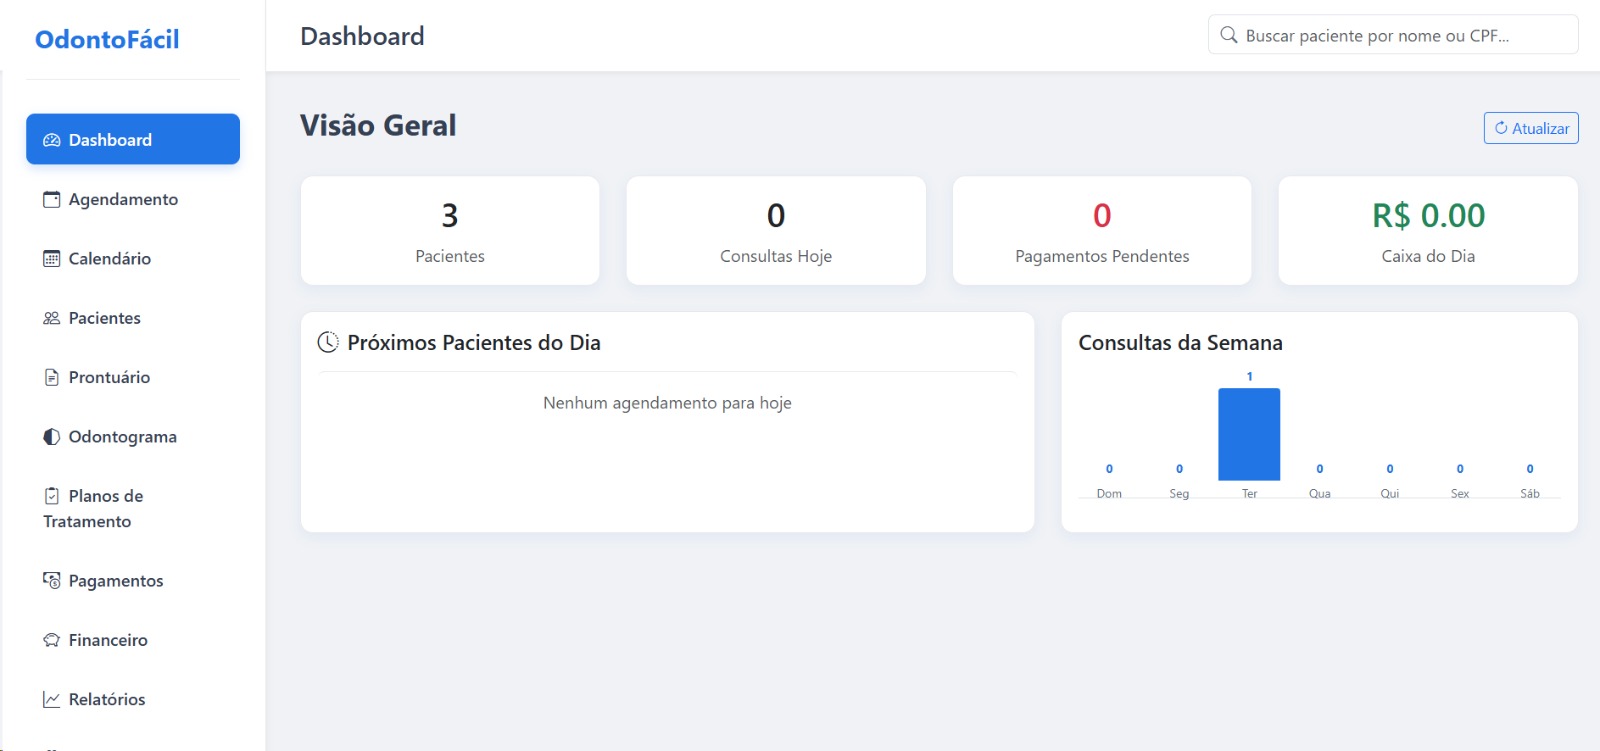The height and width of the screenshot is (751, 1600).
Task: Click the Planos de Tratamento clipboard icon
Action: pos(52,496)
